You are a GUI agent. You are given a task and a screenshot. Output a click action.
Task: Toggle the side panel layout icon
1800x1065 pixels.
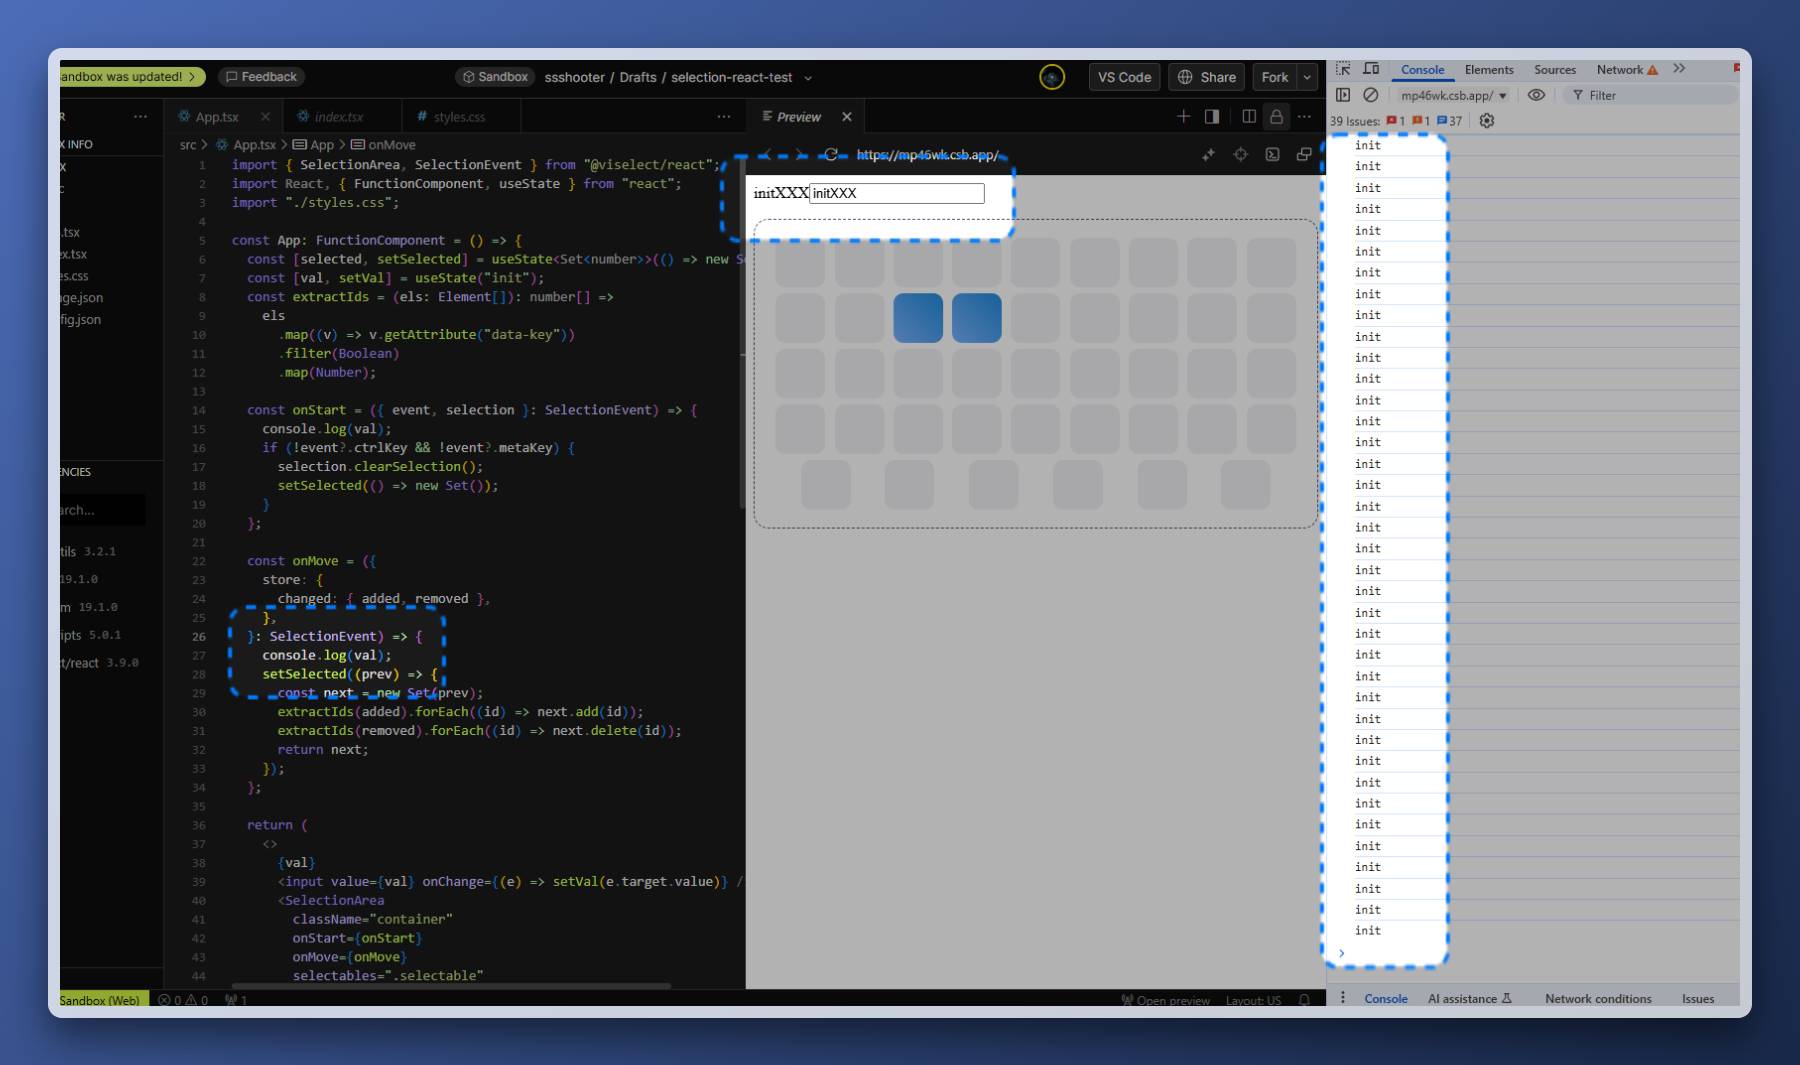coord(1212,117)
